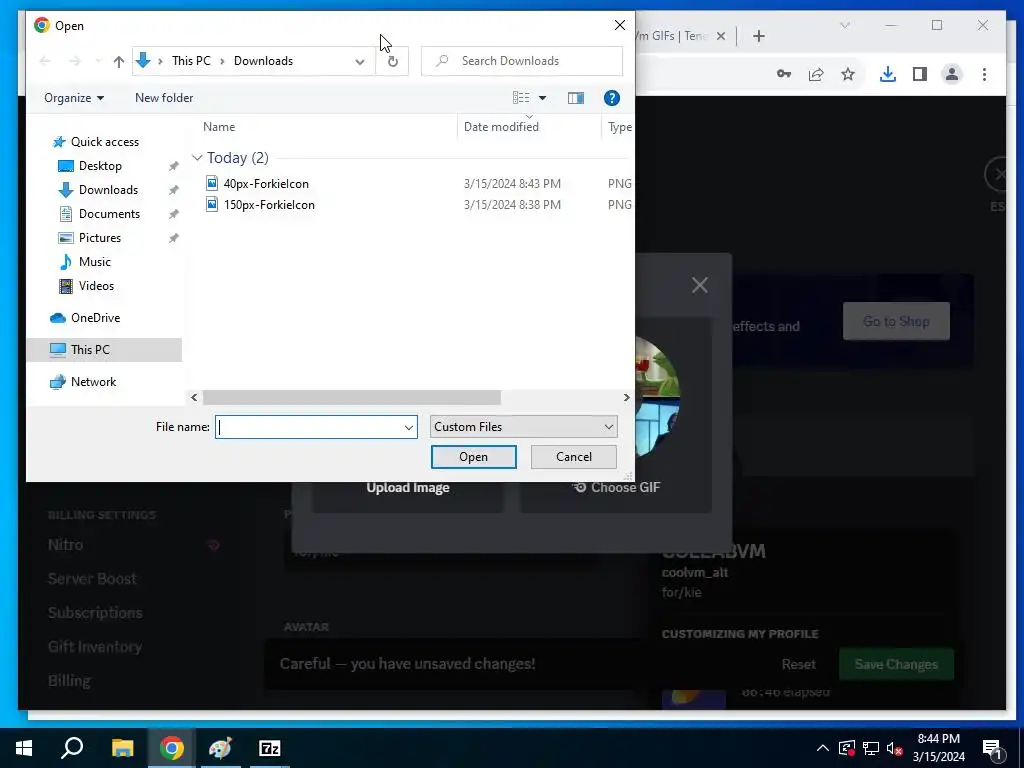1024x768 pixels.
Task: Select This PC in the navigation pane
Action: pos(104,350)
